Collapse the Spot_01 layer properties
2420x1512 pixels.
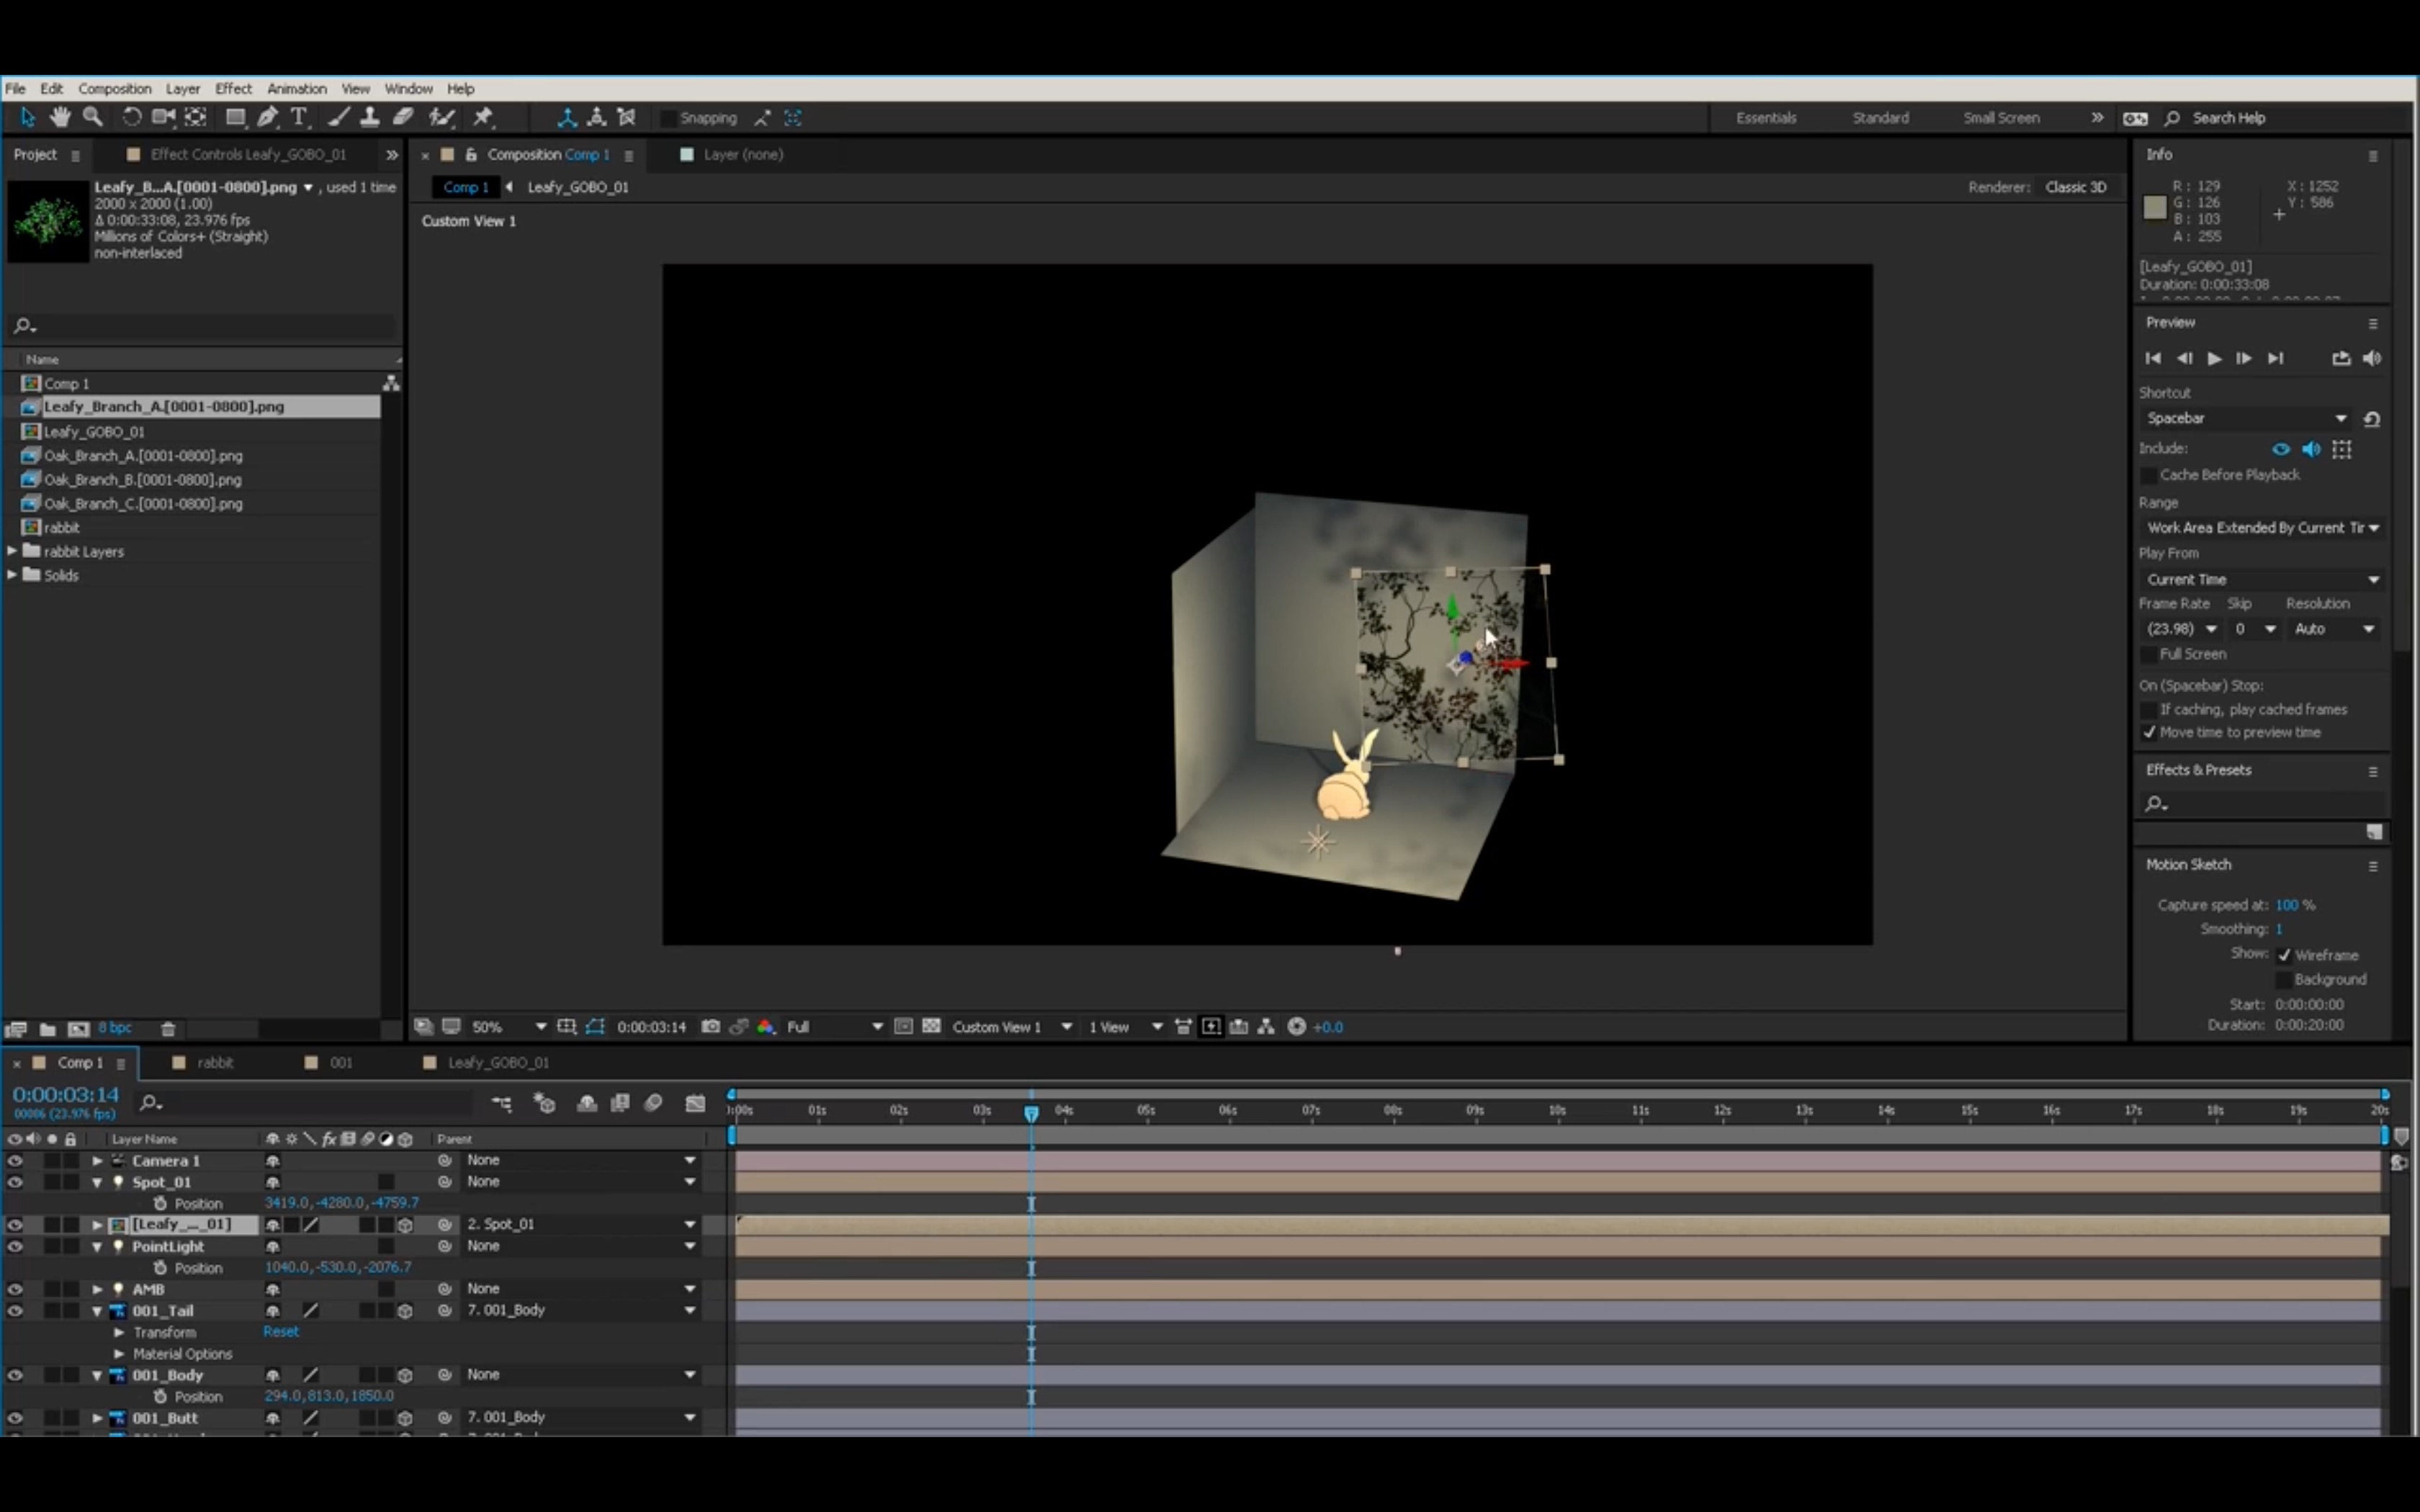[97, 1182]
